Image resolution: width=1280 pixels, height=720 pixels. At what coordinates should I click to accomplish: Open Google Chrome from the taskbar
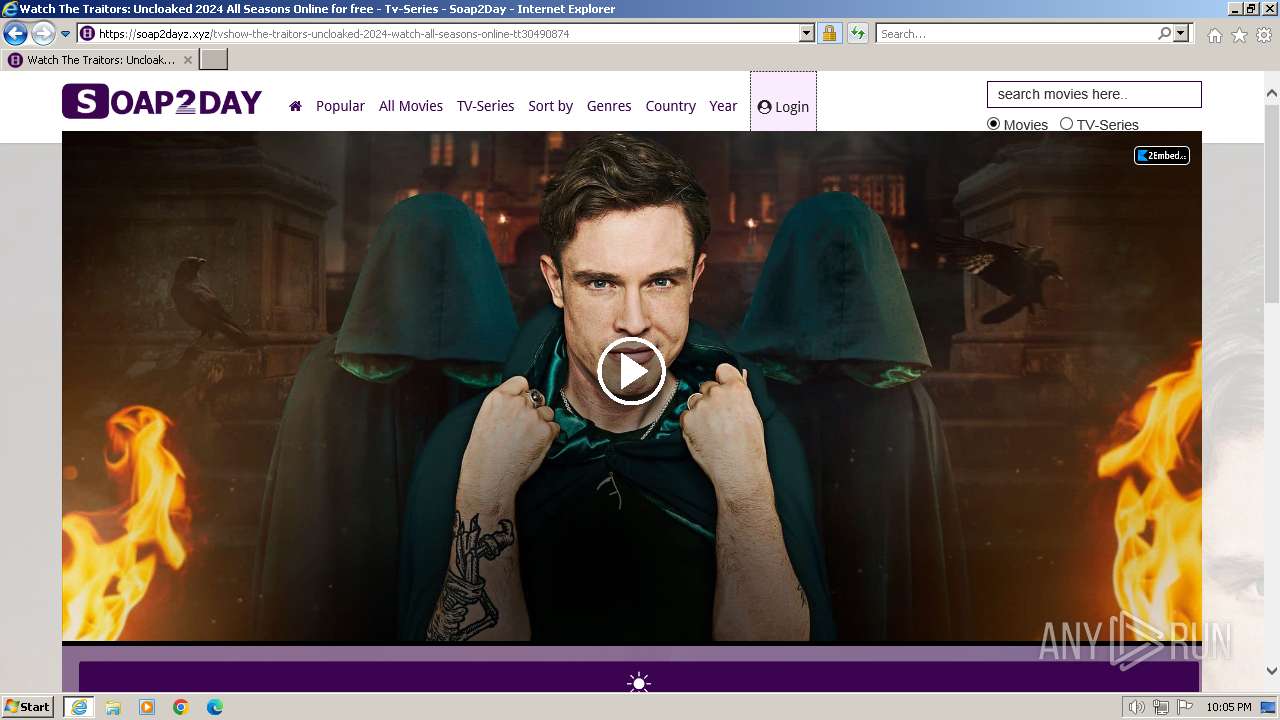(x=181, y=707)
